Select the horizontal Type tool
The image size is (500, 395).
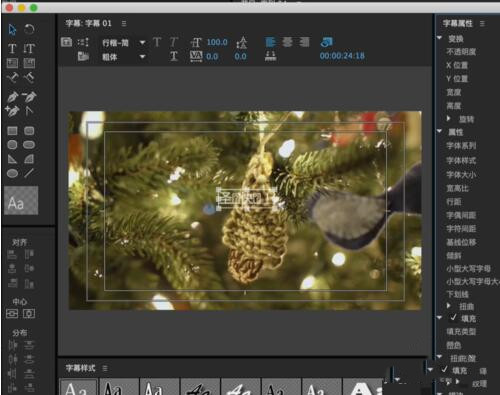(x=12, y=49)
